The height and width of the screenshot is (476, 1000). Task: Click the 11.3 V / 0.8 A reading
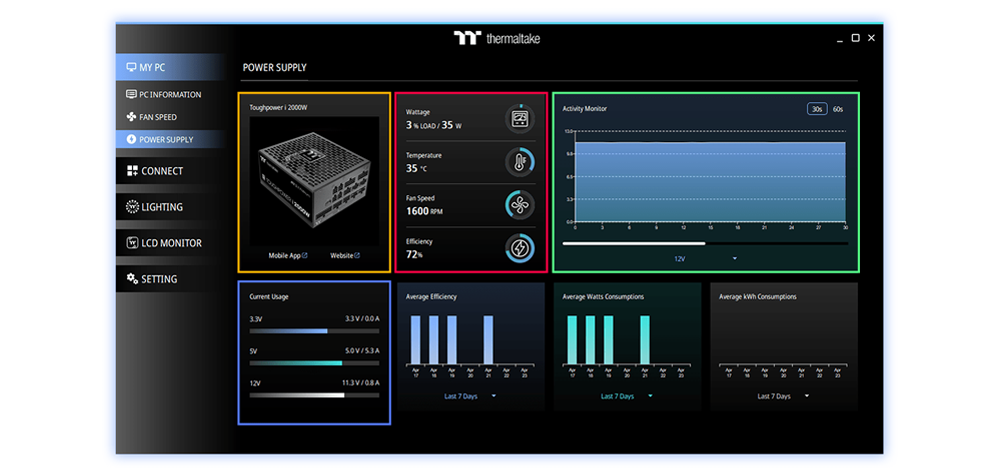tap(361, 382)
